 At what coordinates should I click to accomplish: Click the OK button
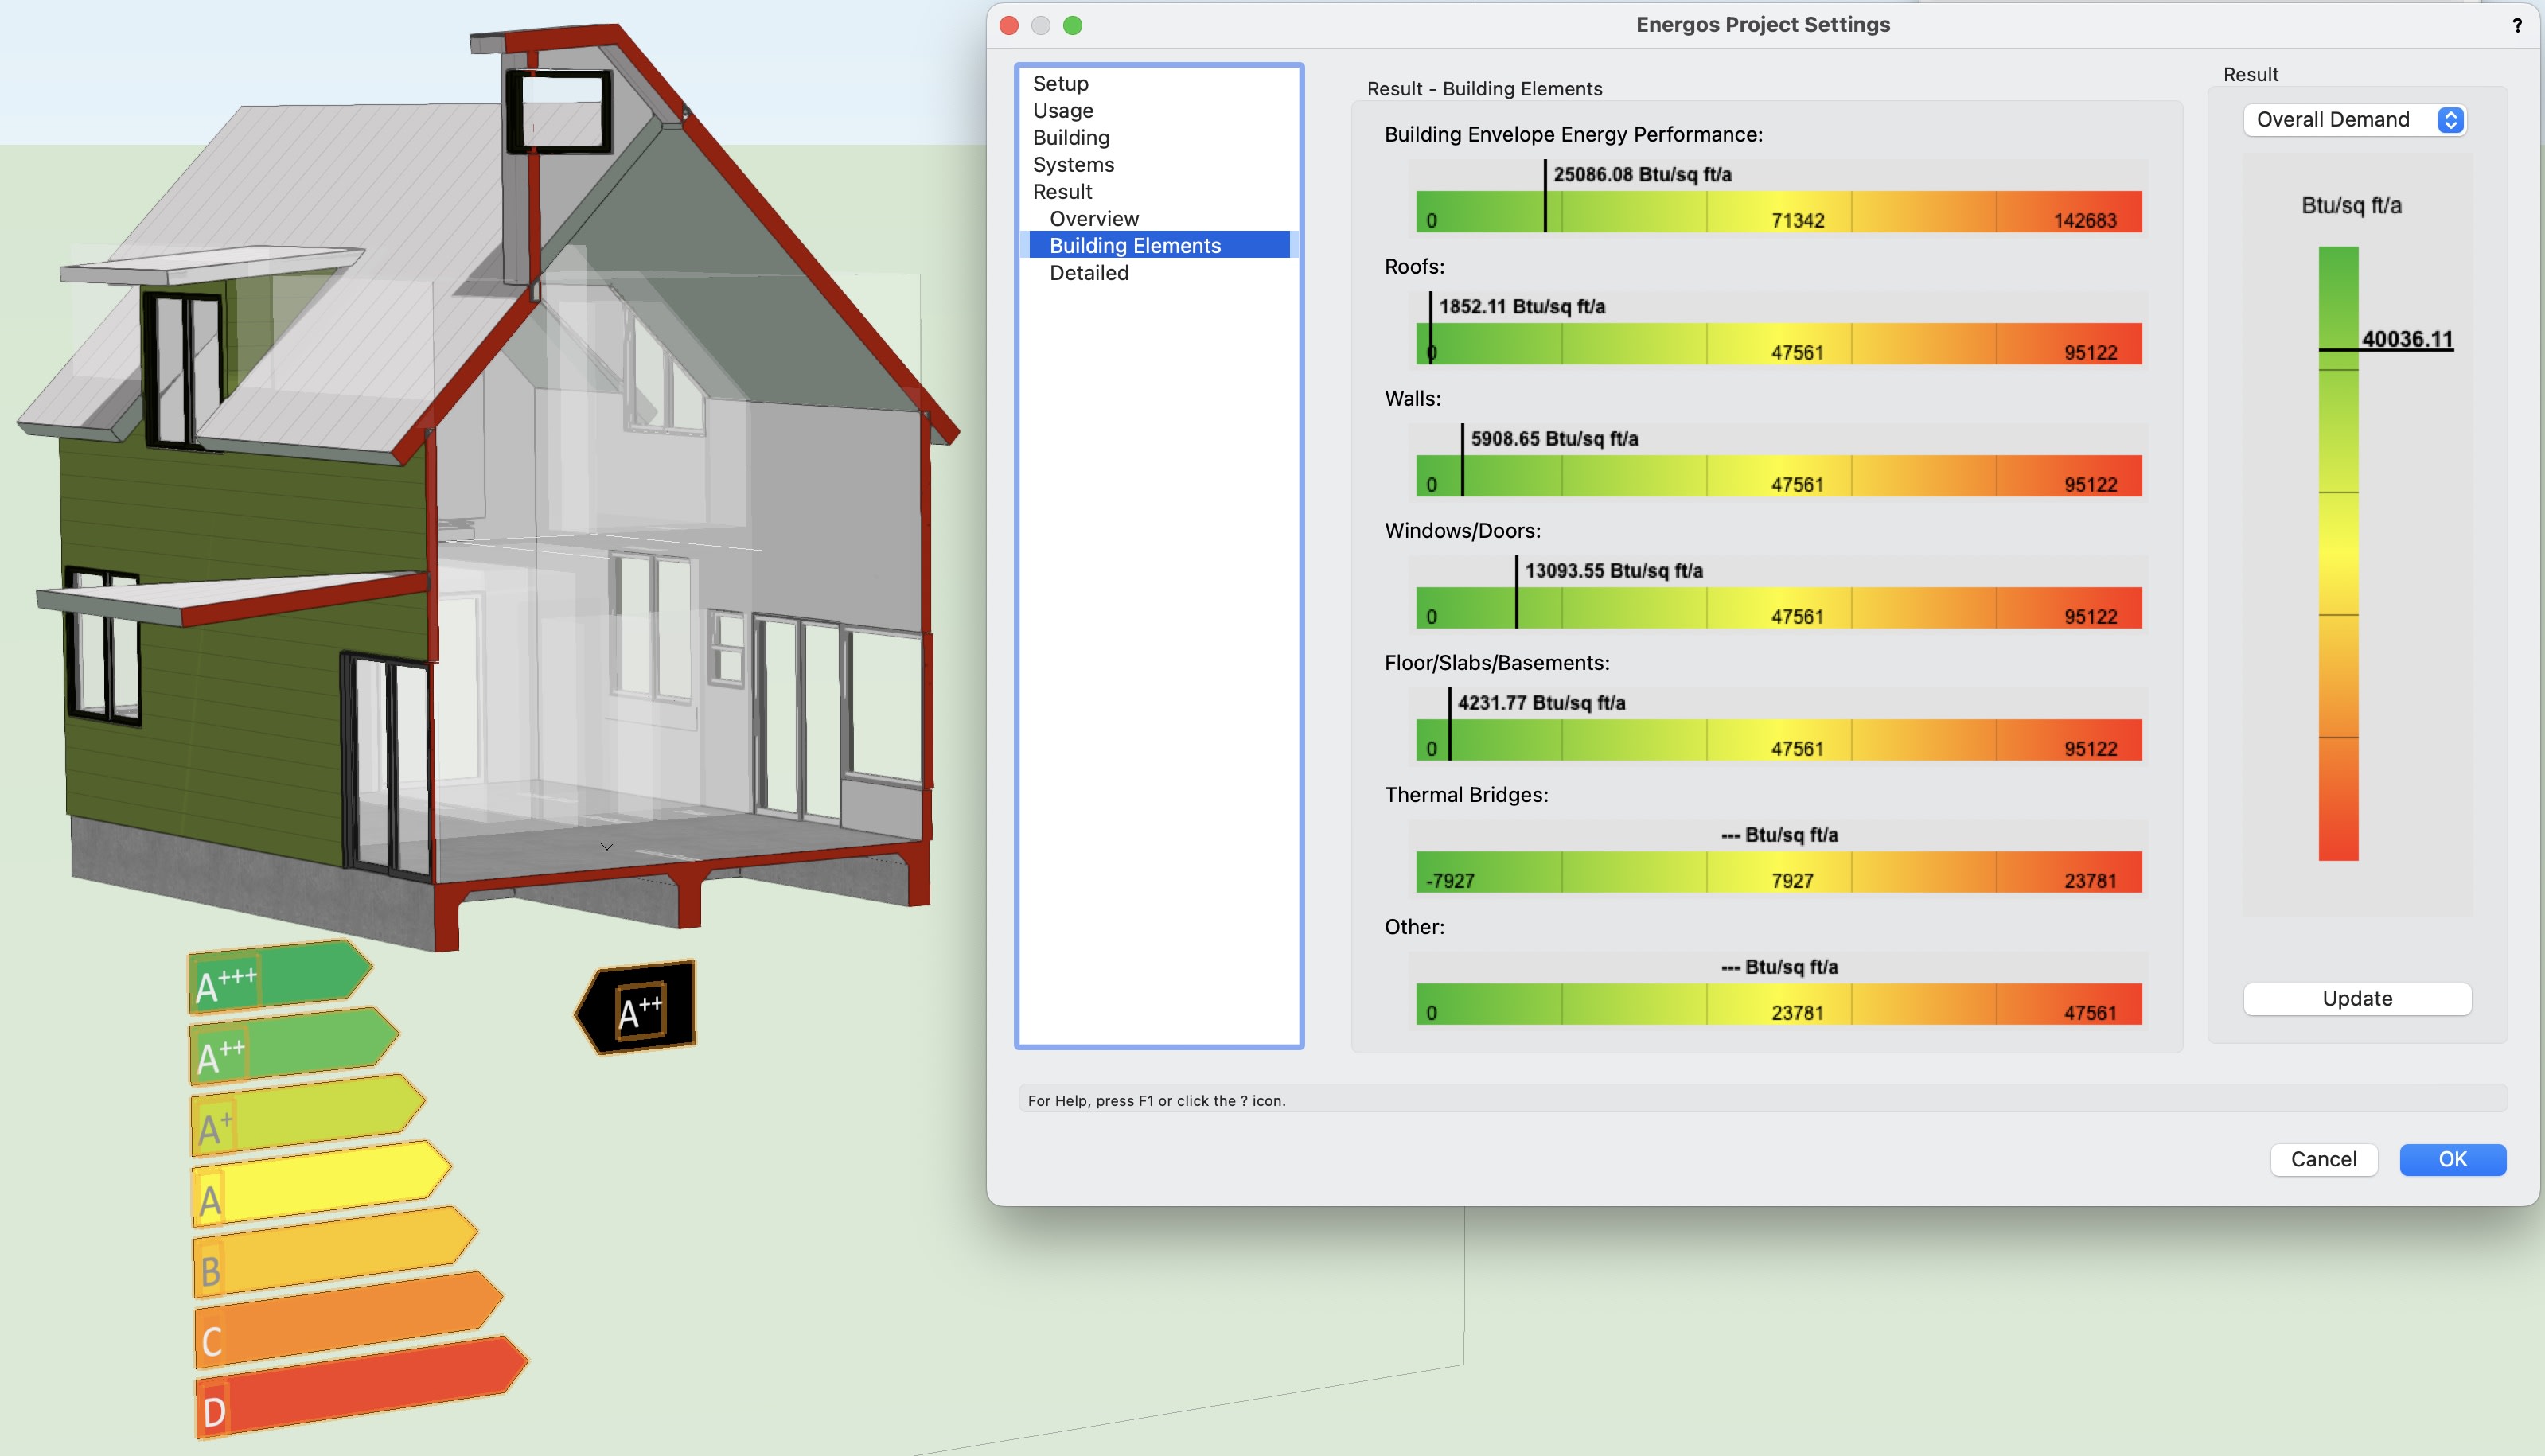click(2452, 1159)
